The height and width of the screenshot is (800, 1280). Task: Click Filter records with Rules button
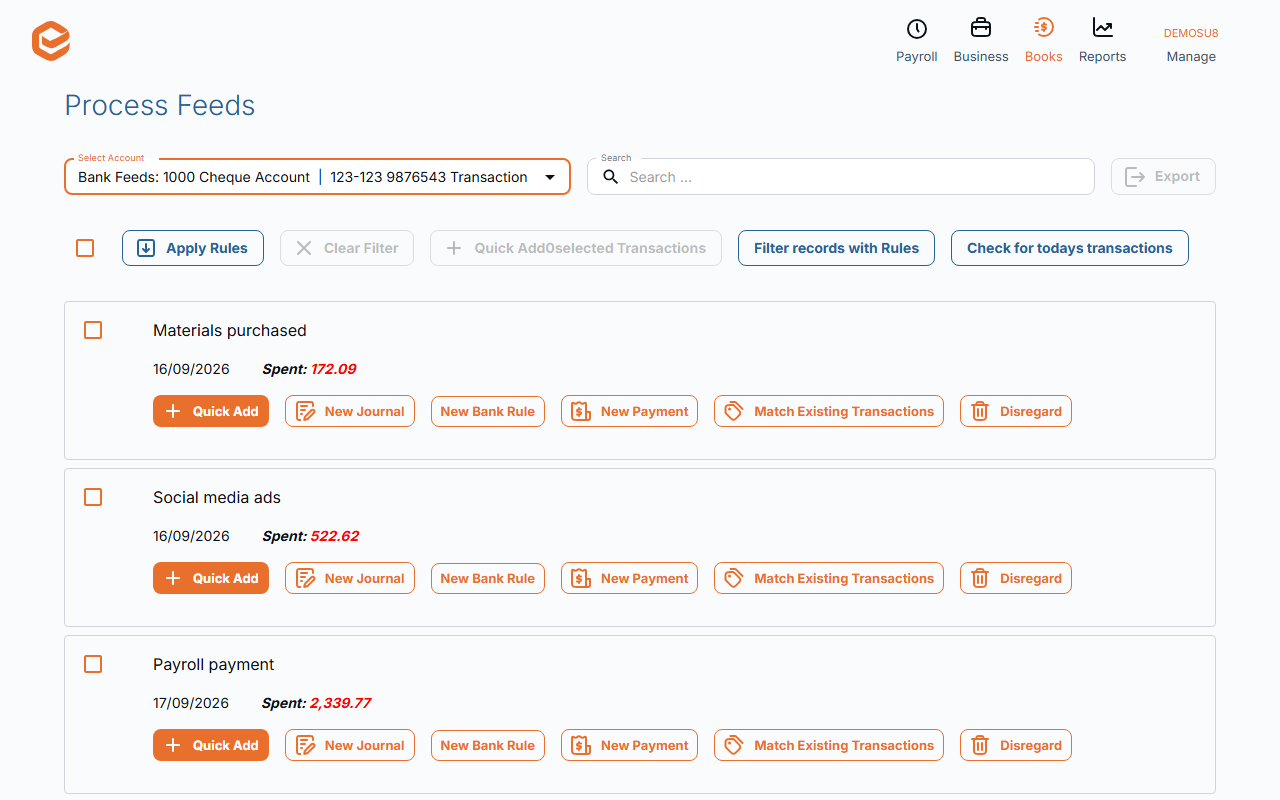836,248
